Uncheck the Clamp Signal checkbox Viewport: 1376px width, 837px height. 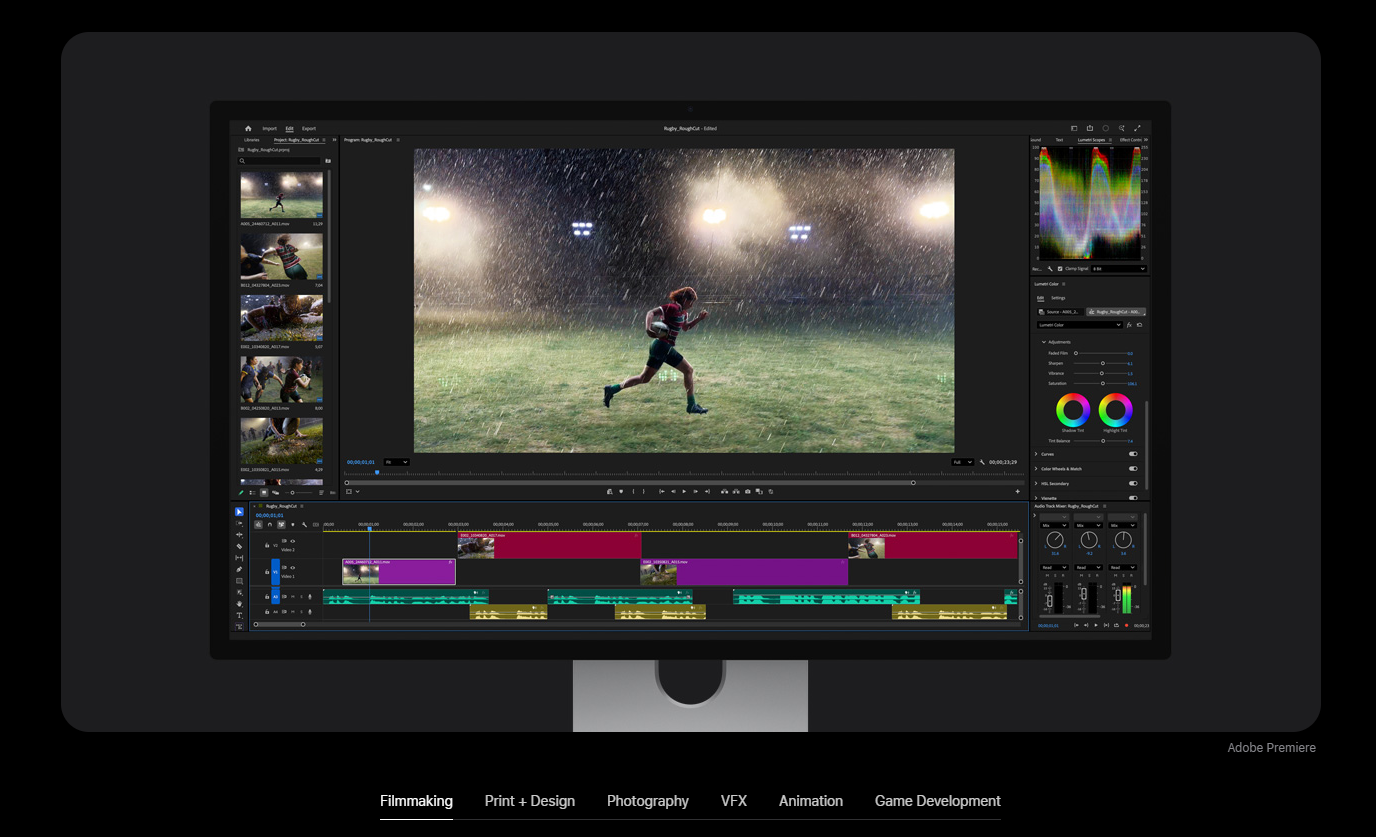coord(1060,269)
